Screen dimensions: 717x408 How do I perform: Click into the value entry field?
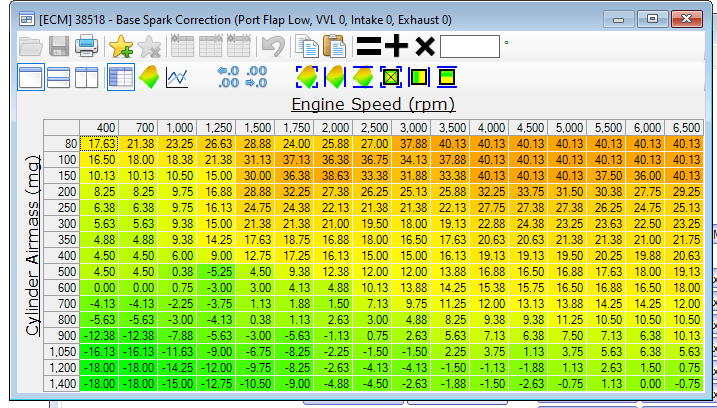469,46
